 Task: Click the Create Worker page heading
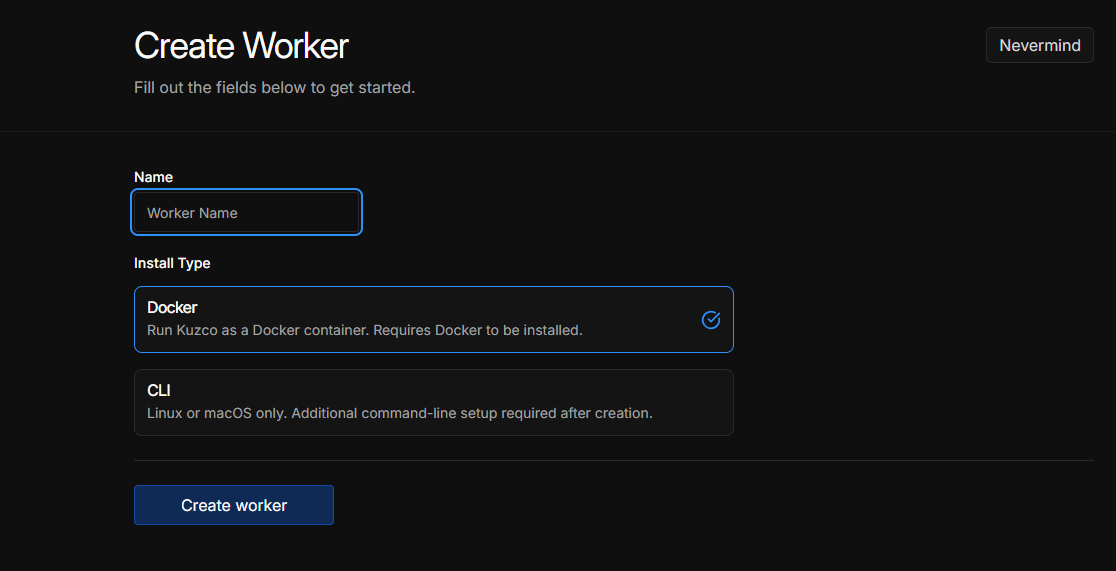pyautogui.click(x=241, y=46)
